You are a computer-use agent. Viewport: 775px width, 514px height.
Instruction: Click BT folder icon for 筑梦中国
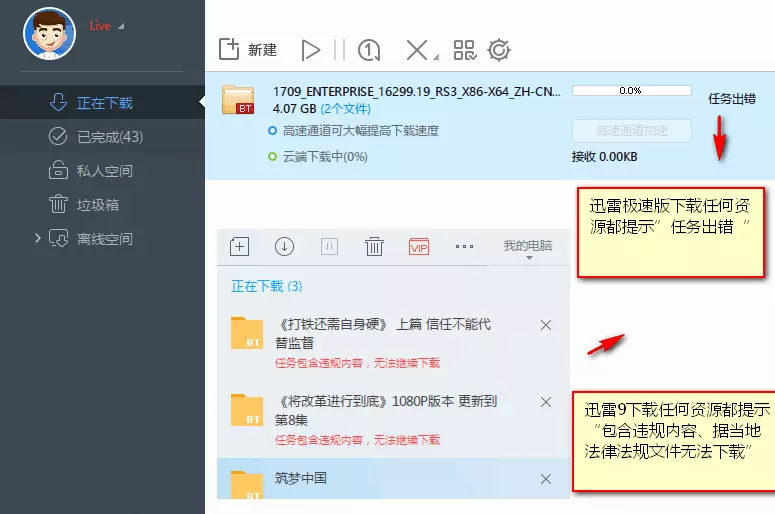click(x=247, y=485)
